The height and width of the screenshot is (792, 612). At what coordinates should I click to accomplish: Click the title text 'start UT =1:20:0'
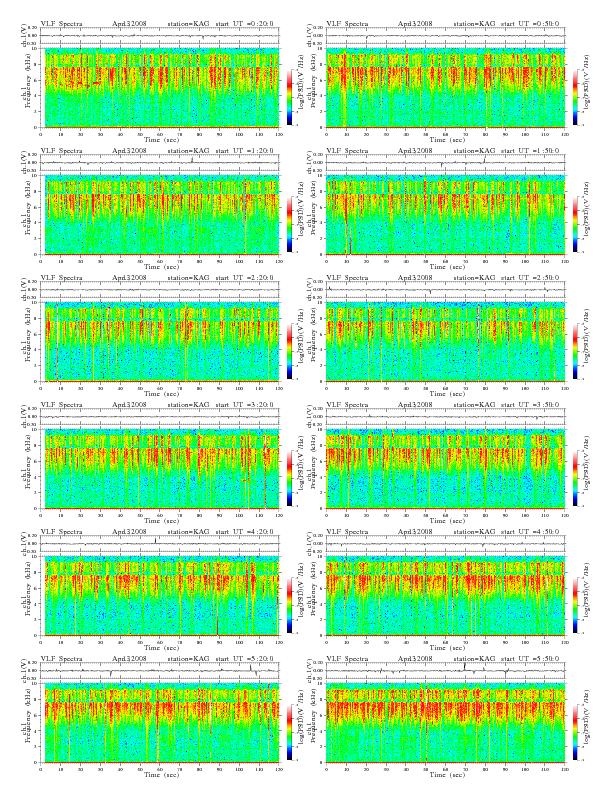click(245, 151)
